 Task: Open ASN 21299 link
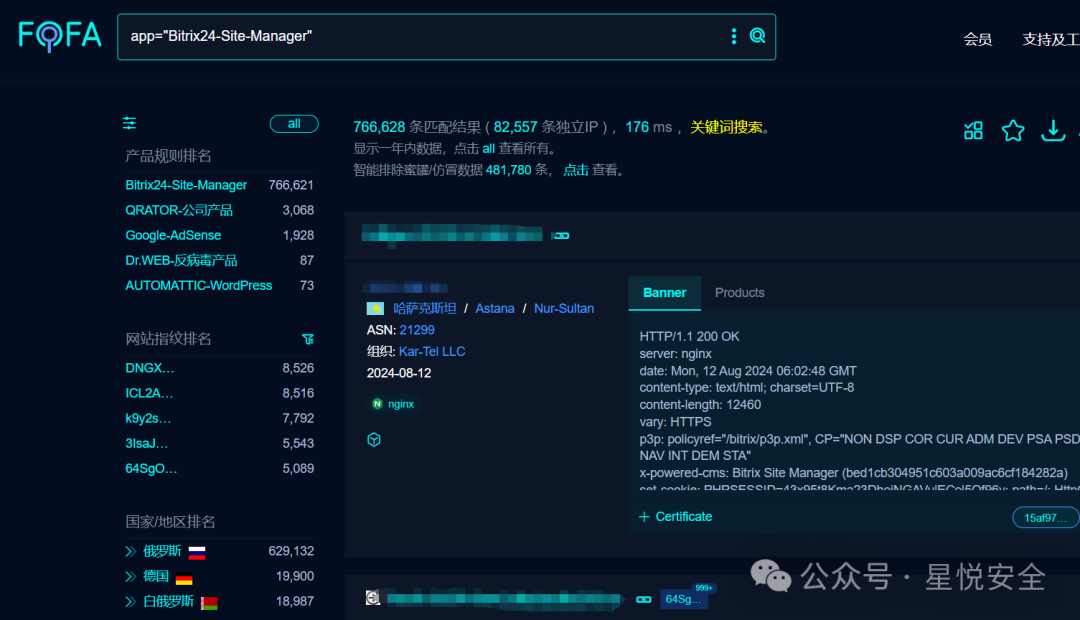(x=417, y=330)
